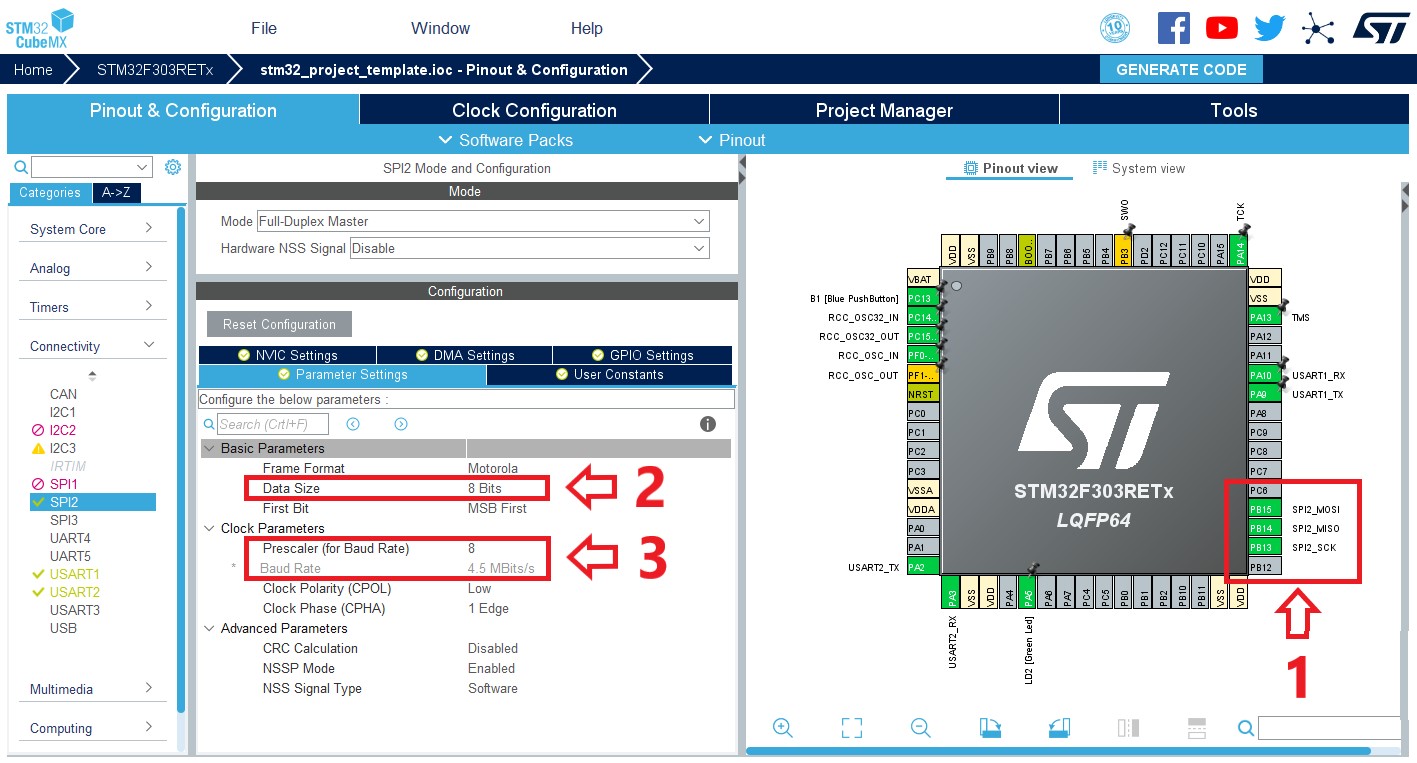Open the YouTube icon link
This screenshot has height=763, width=1417.
tap(1222, 28)
